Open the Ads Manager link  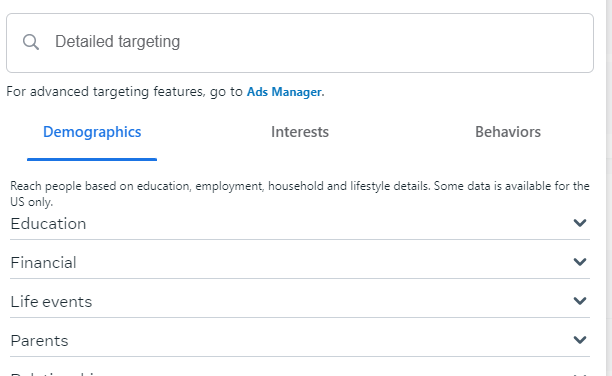(x=285, y=92)
